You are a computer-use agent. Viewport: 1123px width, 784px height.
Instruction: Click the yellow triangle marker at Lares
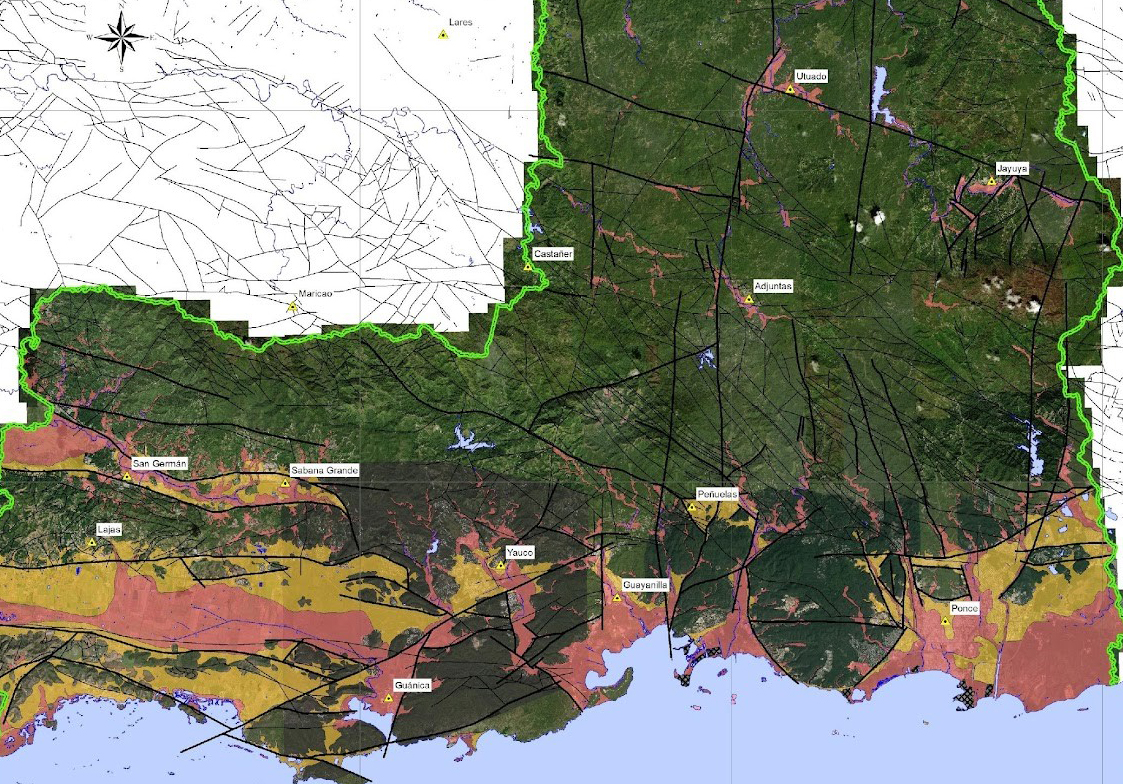tap(442, 35)
